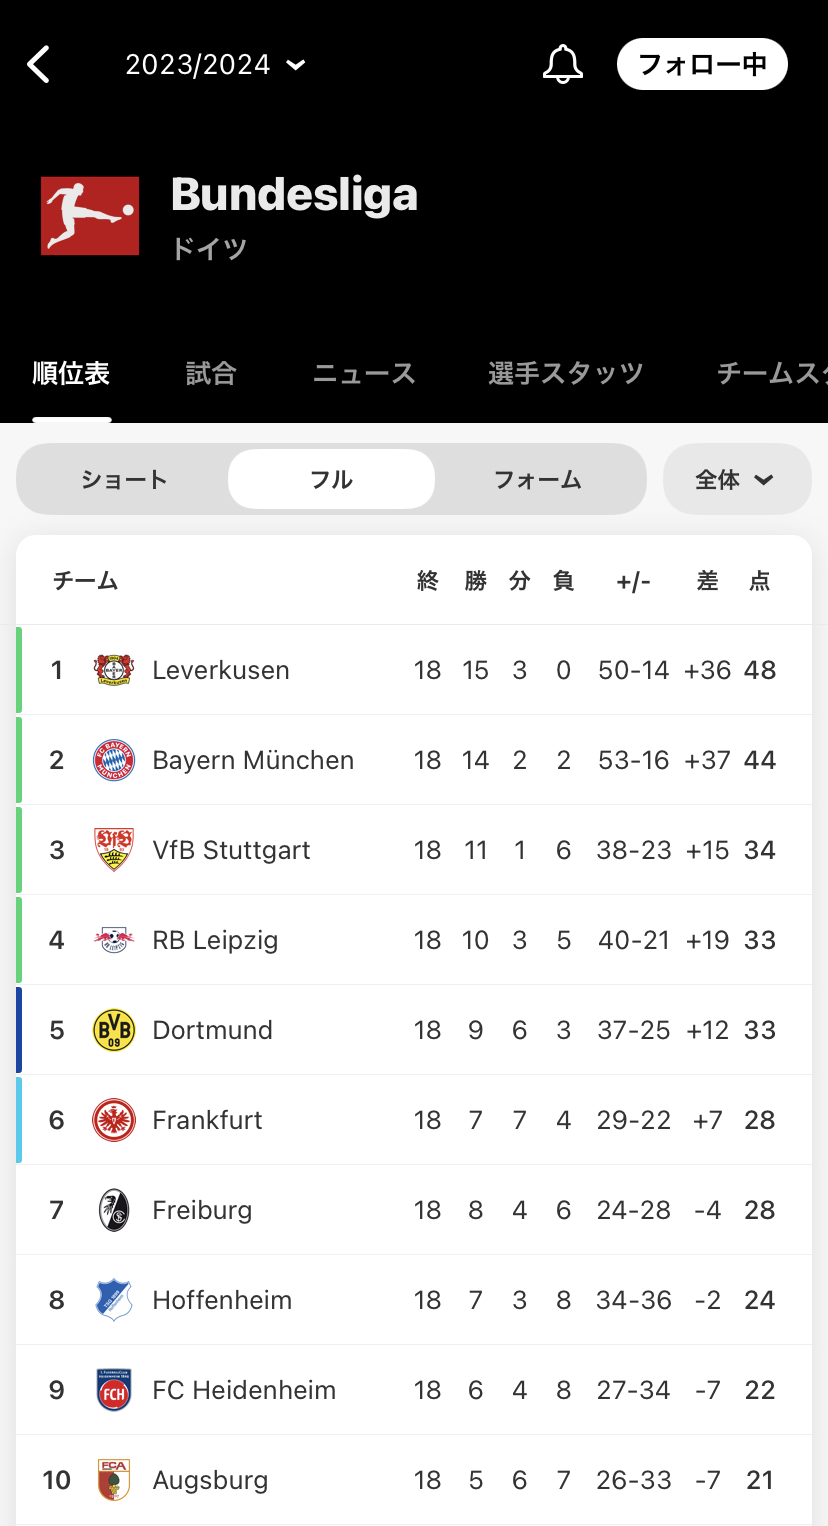Toggle the フォロー中 follow button
Image resolution: width=828 pixels, height=1526 pixels.
702,65
